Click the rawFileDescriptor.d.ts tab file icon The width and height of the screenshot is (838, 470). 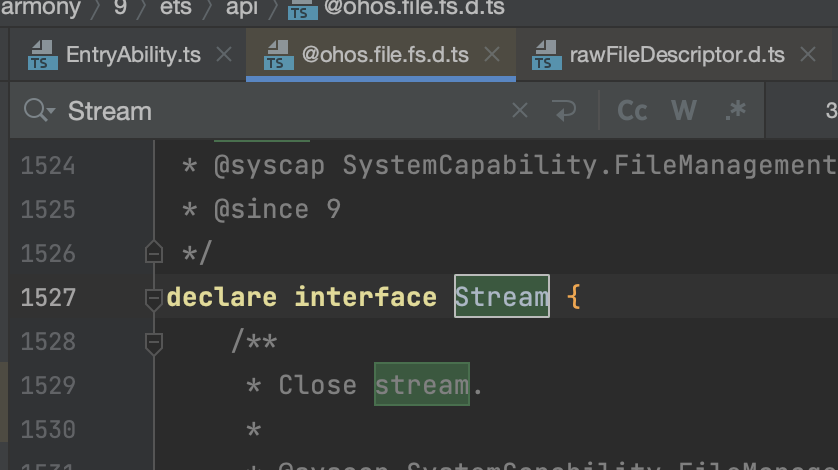click(546, 55)
